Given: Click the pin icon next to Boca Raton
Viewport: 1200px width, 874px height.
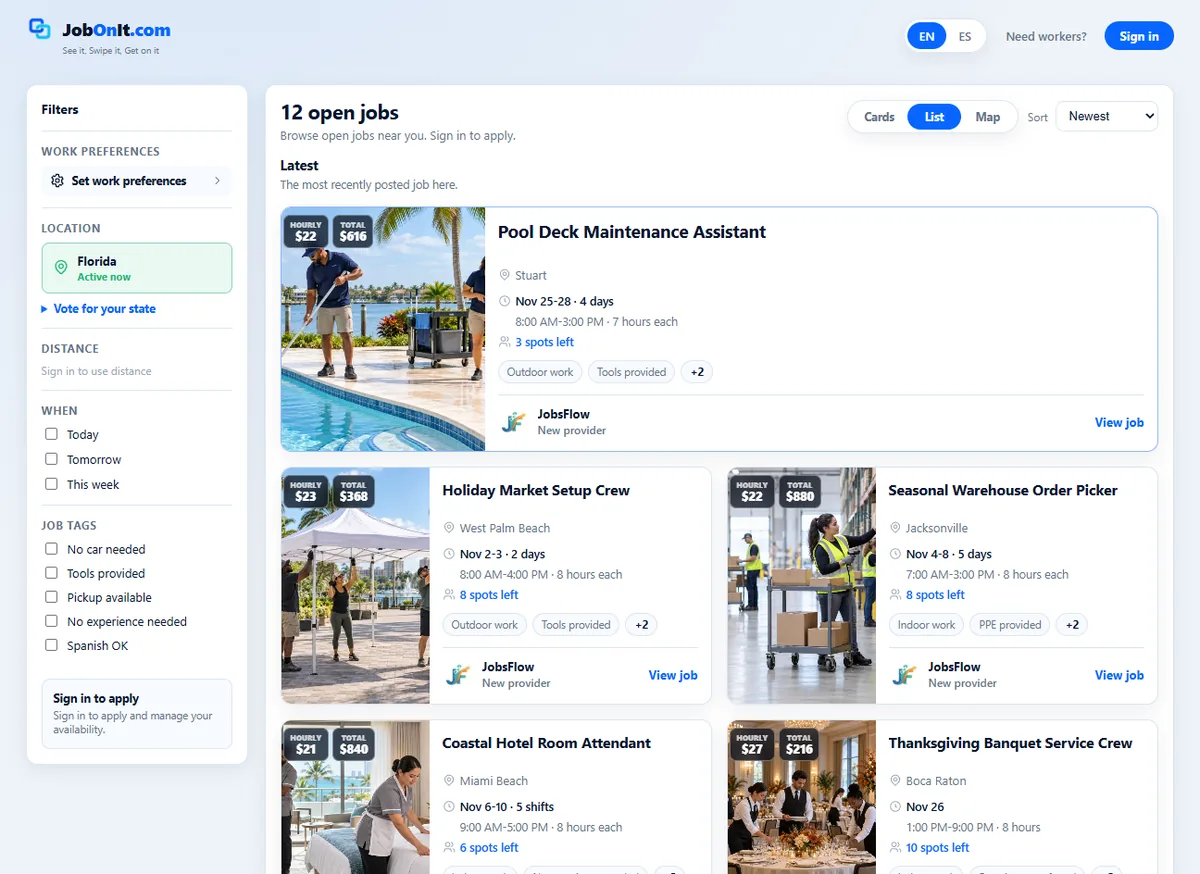Looking at the screenshot, I should [895, 781].
